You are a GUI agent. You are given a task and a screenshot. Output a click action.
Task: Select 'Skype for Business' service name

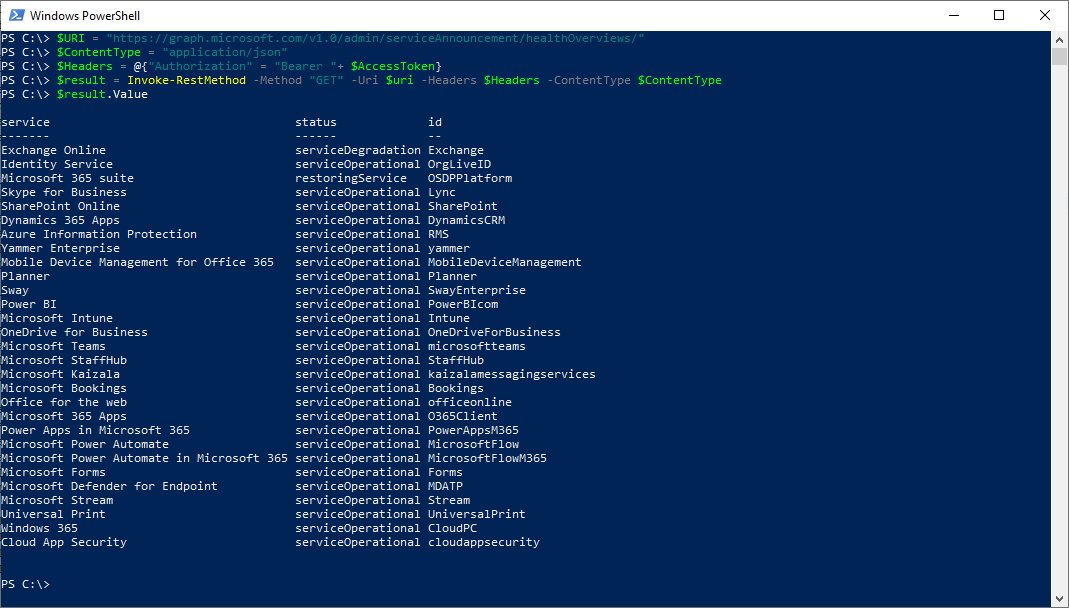click(64, 192)
